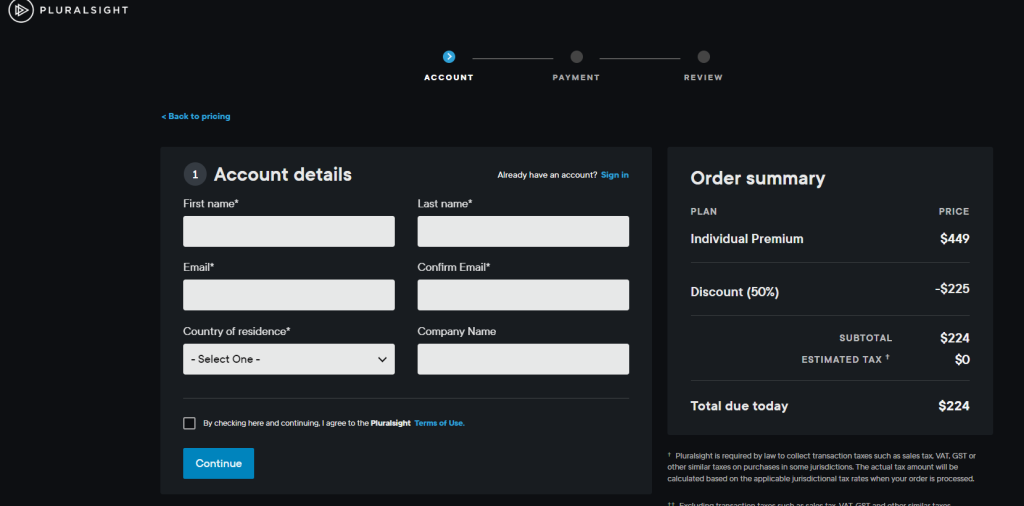Click the Continue button
1024x506 pixels.
[x=218, y=464]
